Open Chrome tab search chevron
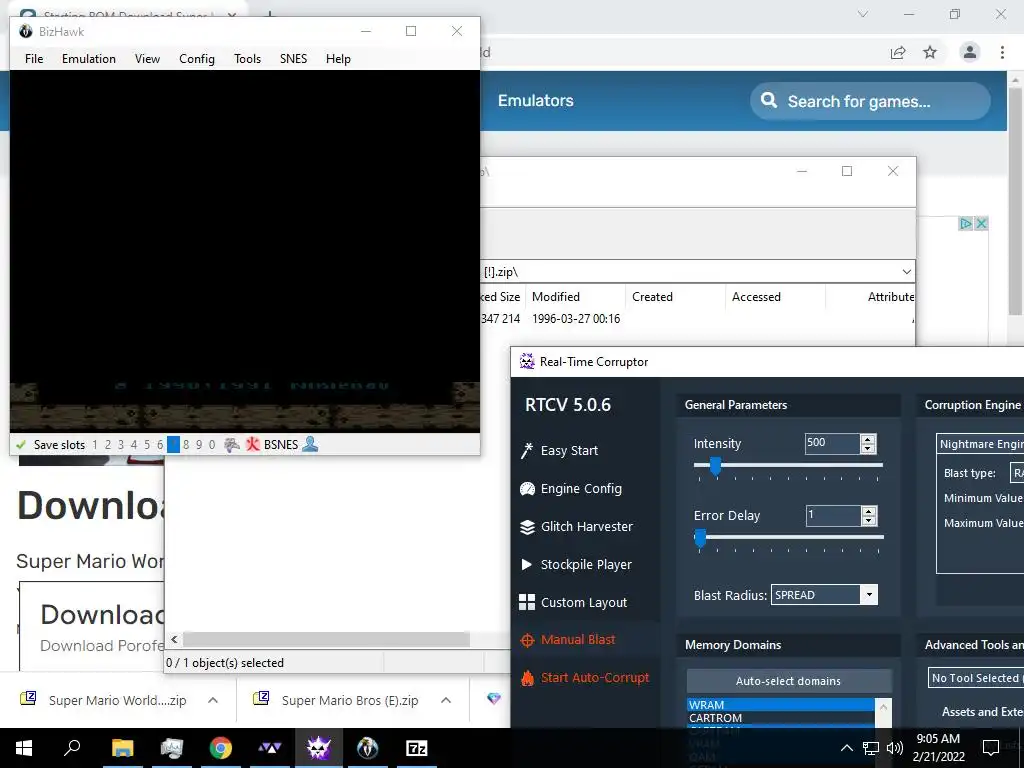 pyautogui.click(x=863, y=14)
